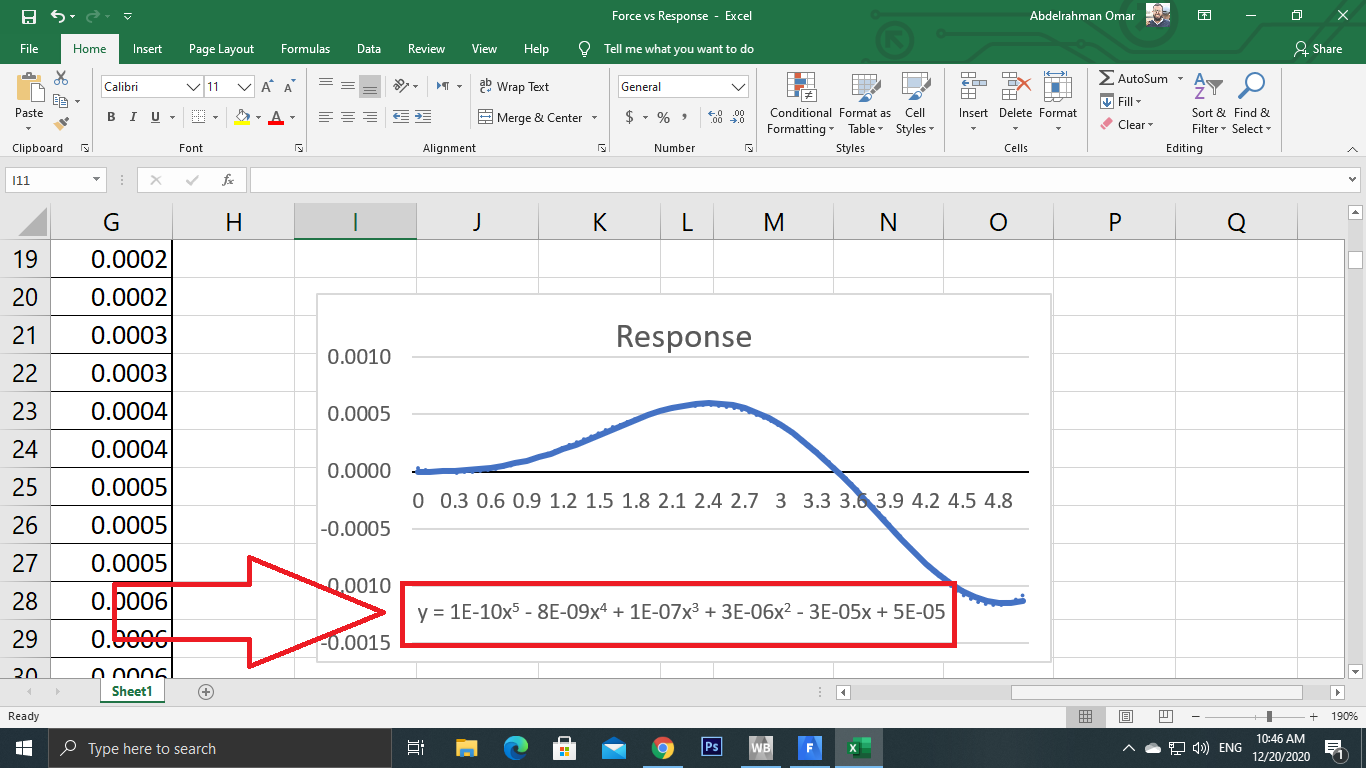Screen dimensions: 1366x768
Task: Switch to the Formulas tab
Action: click(x=305, y=48)
